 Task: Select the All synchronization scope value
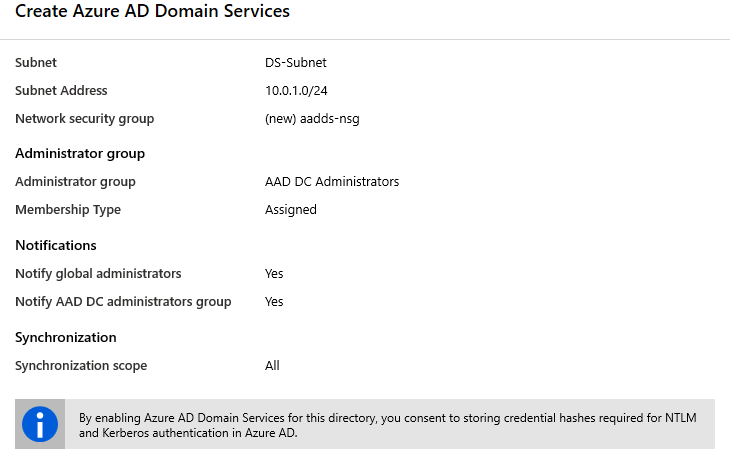pos(272,366)
